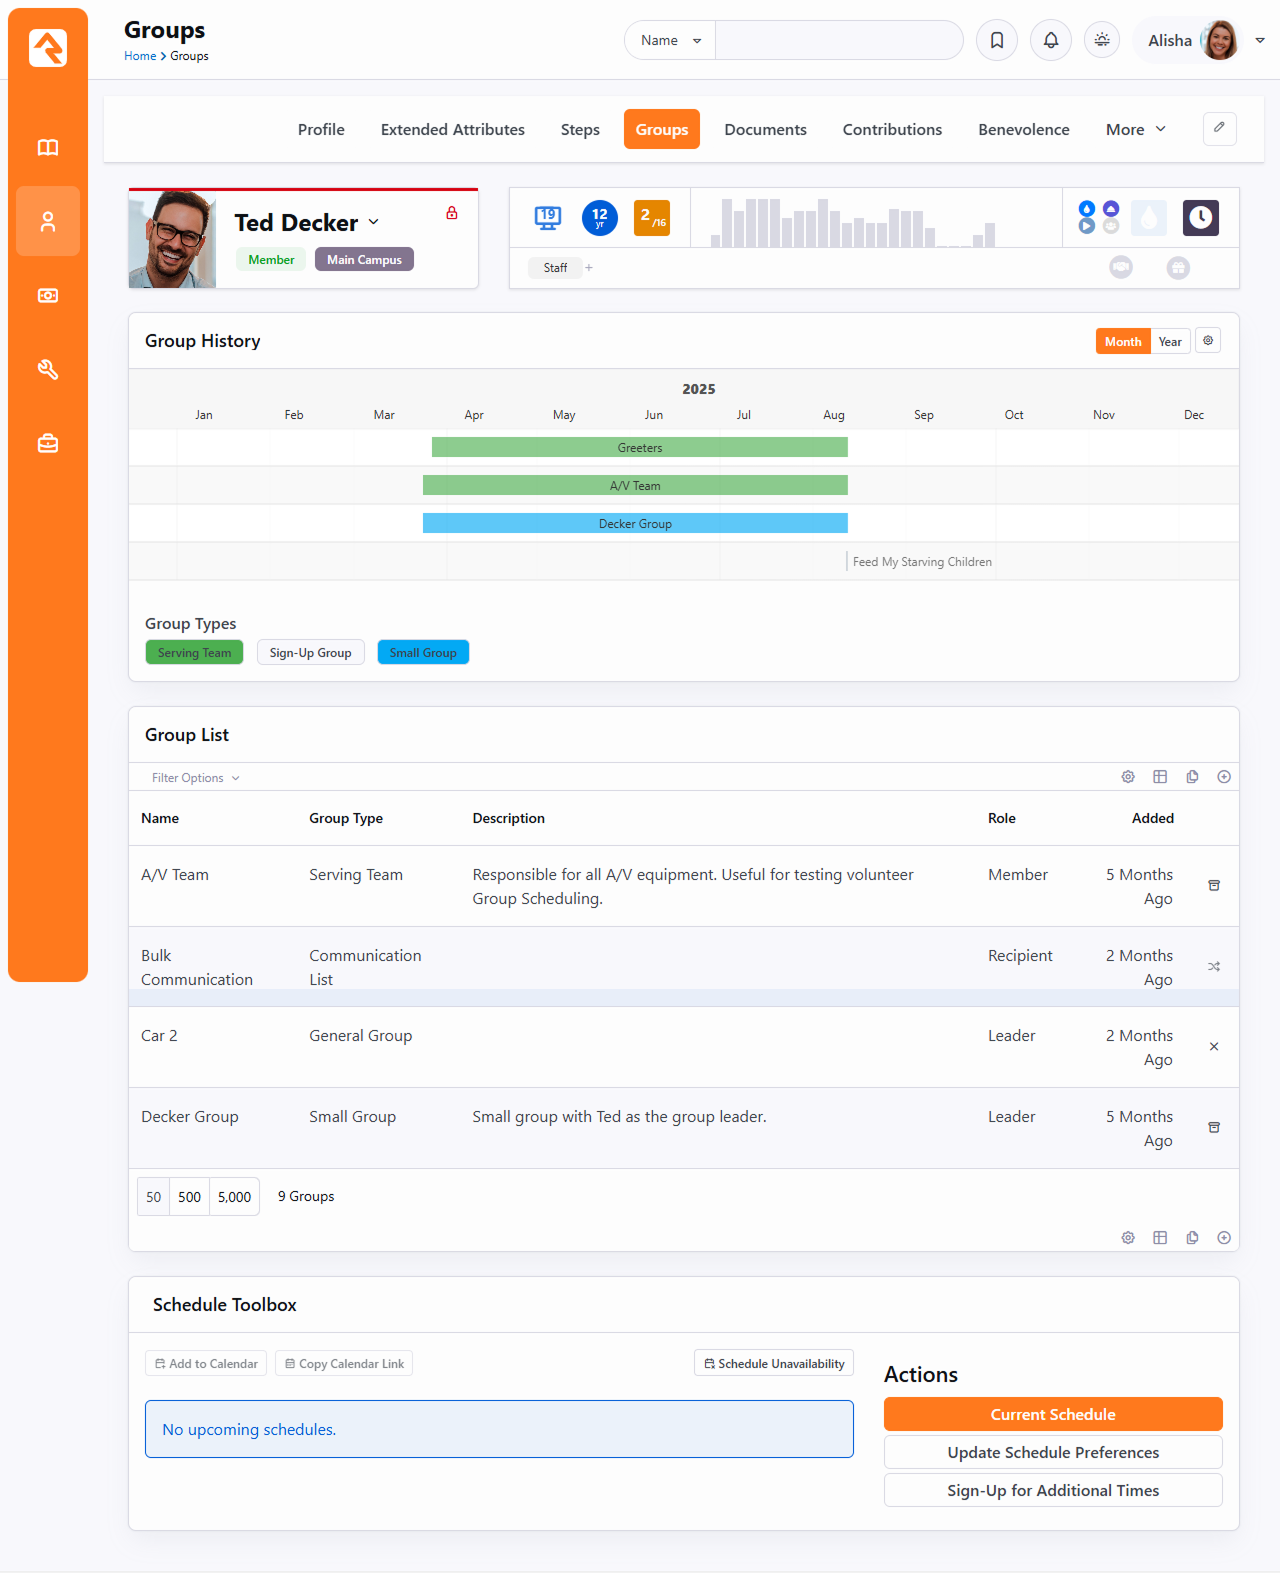Click the notifications bell icon
The width and height of the screenshot is (1280, 1573).
[x=1051, y=40]
